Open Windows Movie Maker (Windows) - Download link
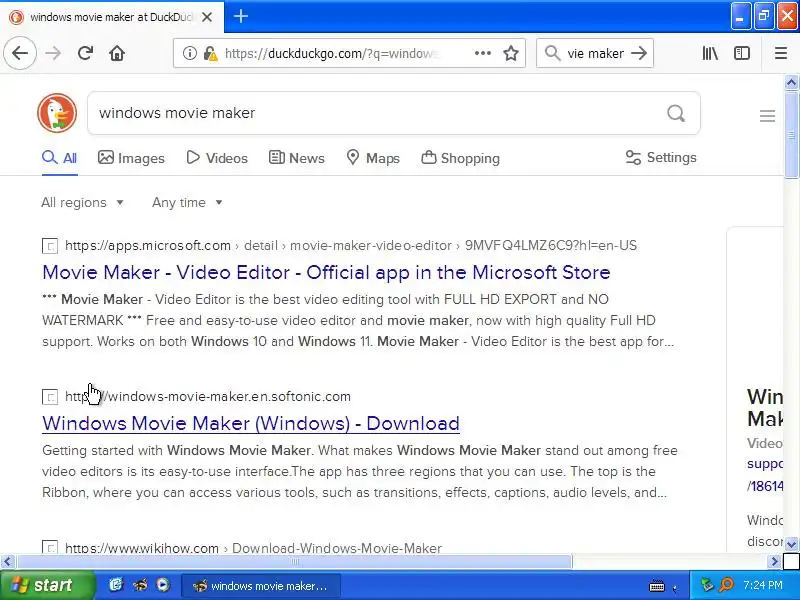Image resolution: width=800 pixels, height=600 pixels. (x=251, y=423)
